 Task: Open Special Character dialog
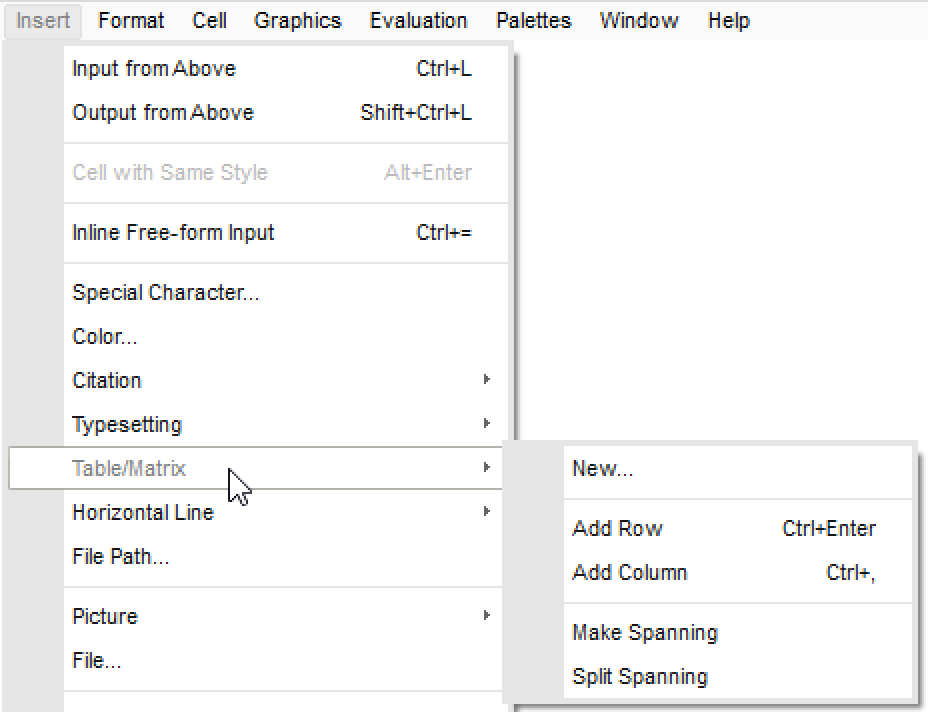166,293
